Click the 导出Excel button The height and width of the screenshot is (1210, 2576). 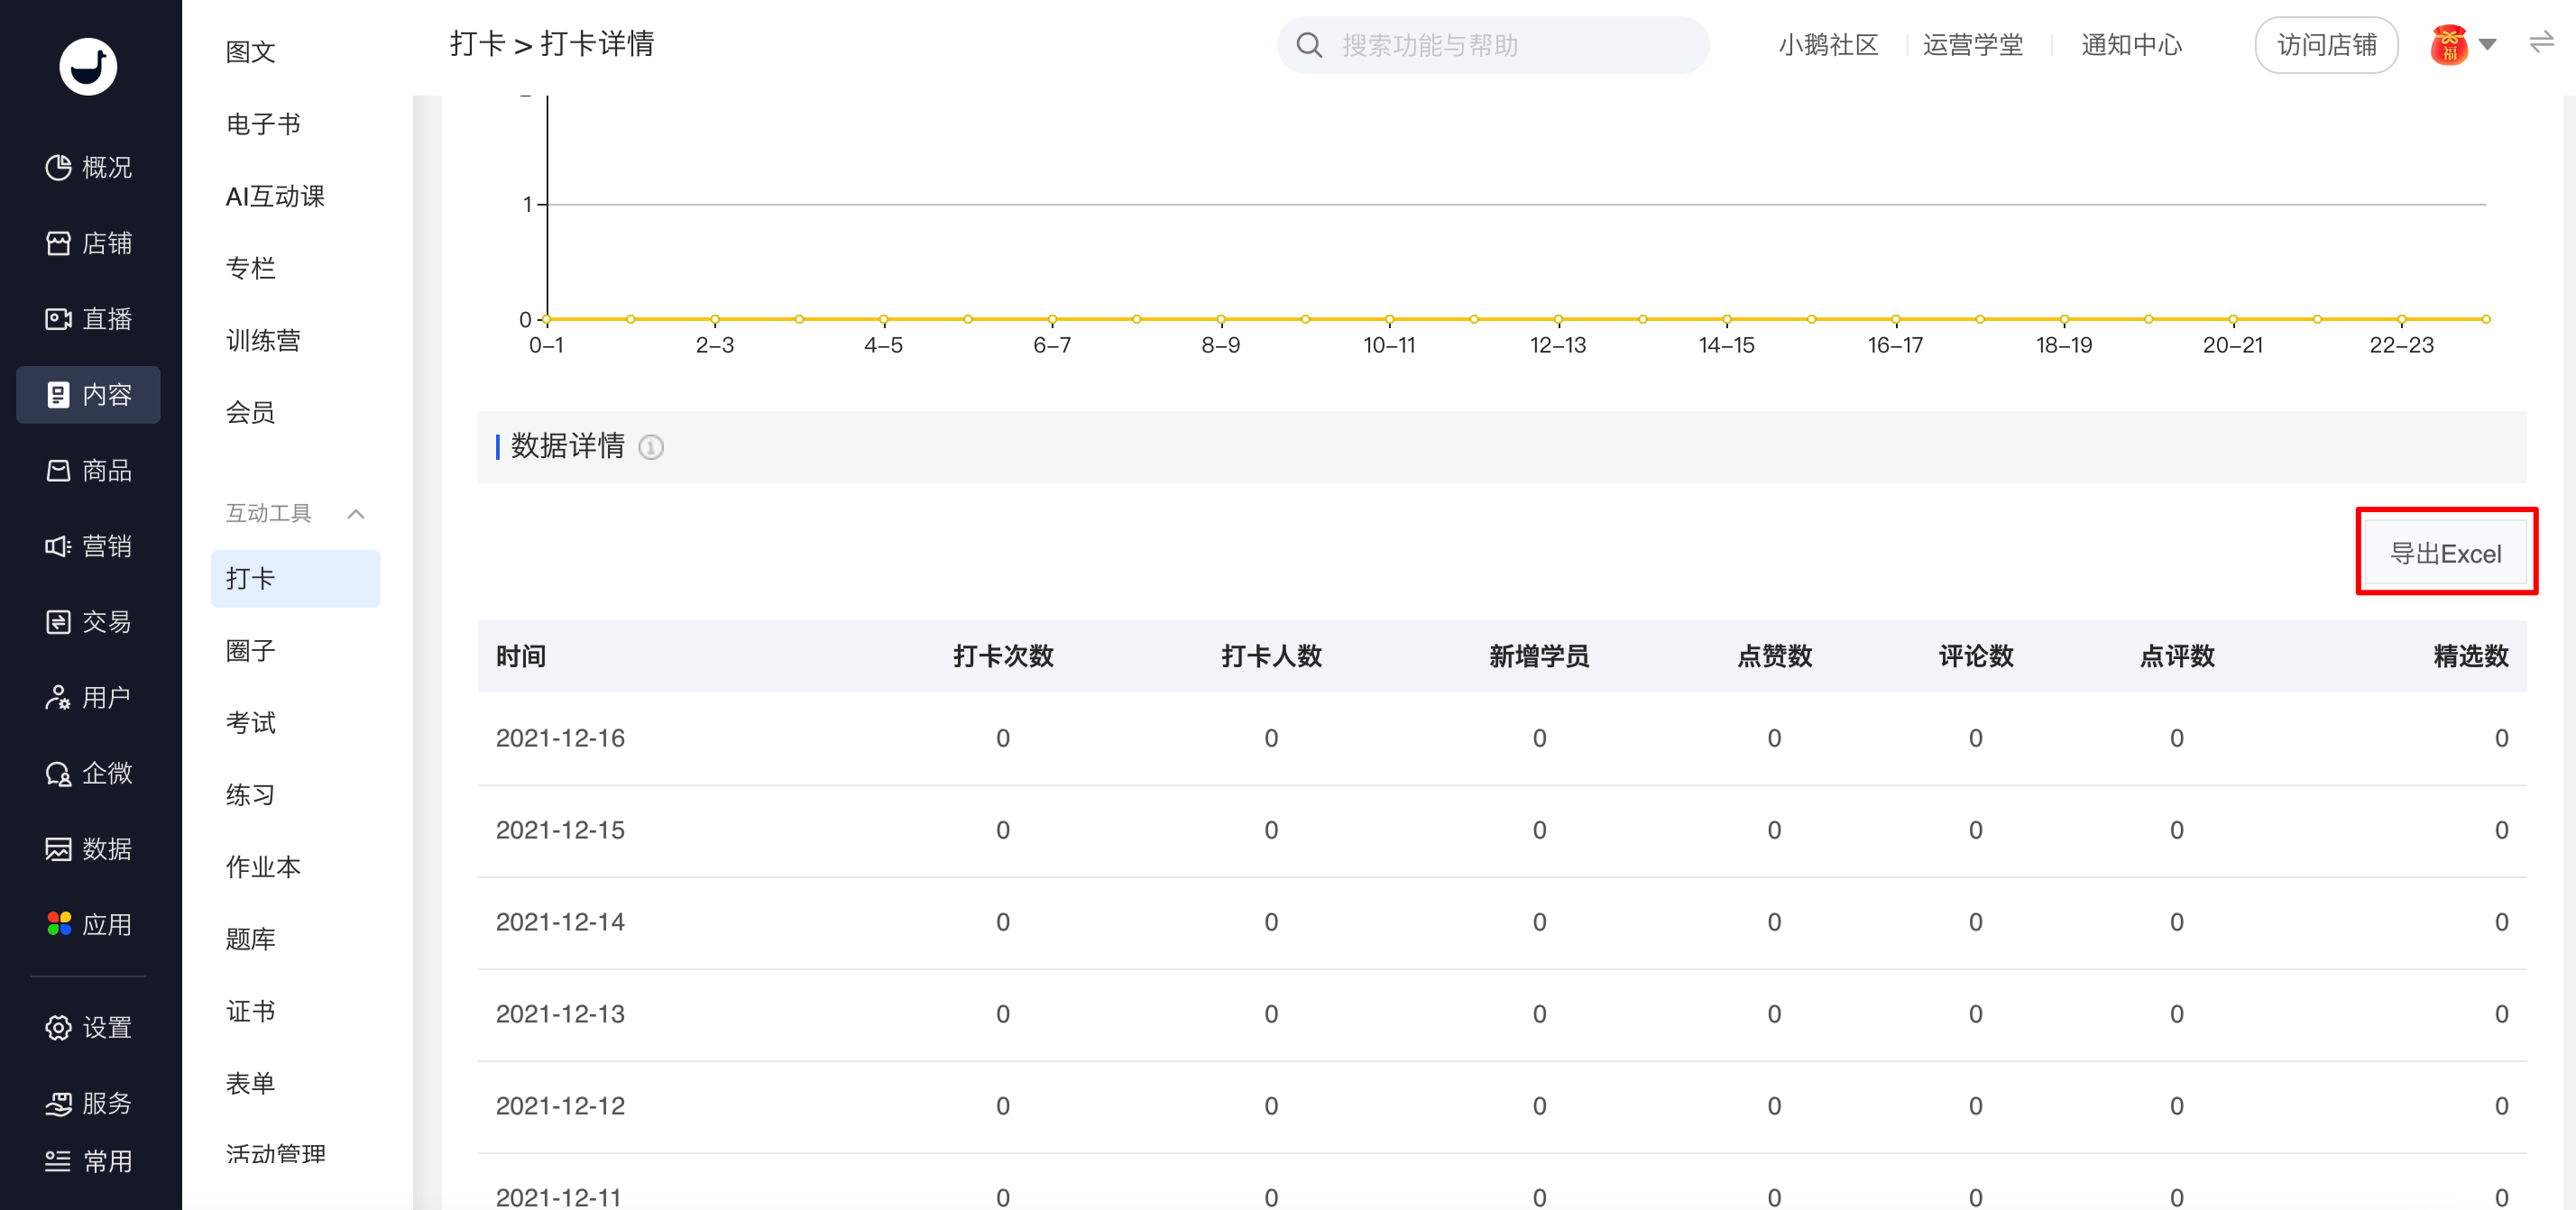click(x=2445, y=553)
